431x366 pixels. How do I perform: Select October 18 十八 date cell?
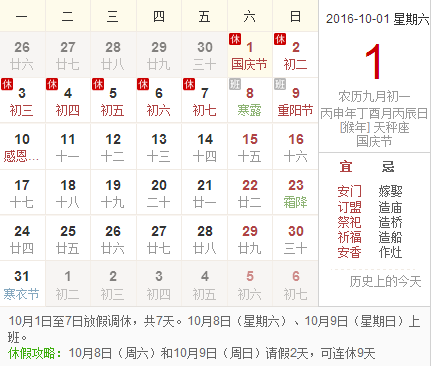[x=68, y=193]
